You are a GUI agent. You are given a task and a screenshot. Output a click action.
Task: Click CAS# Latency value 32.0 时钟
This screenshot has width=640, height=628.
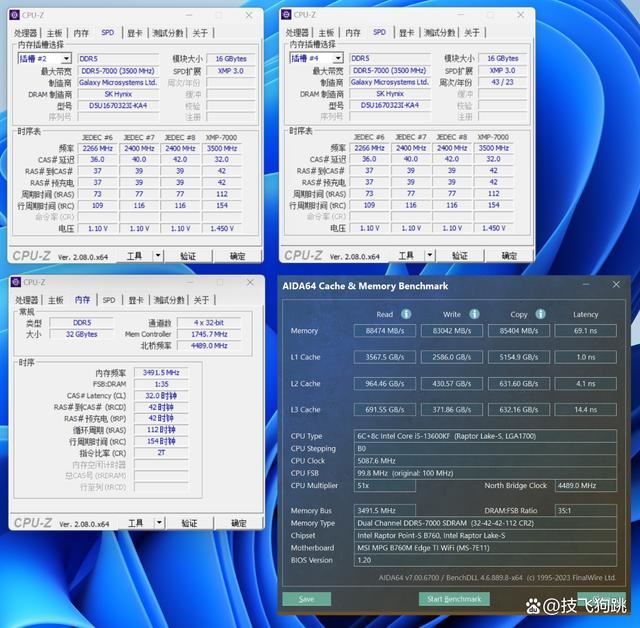point(161,395)
